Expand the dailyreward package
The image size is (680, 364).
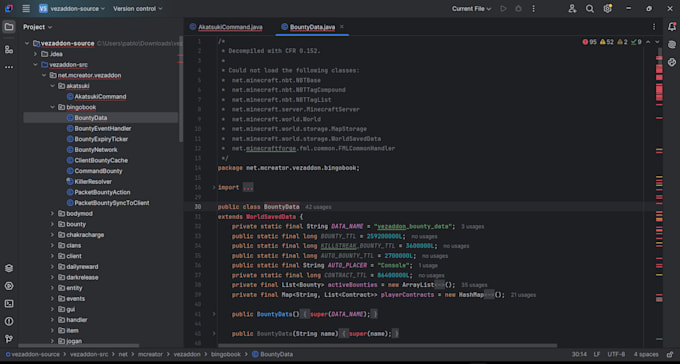(52, 267)
